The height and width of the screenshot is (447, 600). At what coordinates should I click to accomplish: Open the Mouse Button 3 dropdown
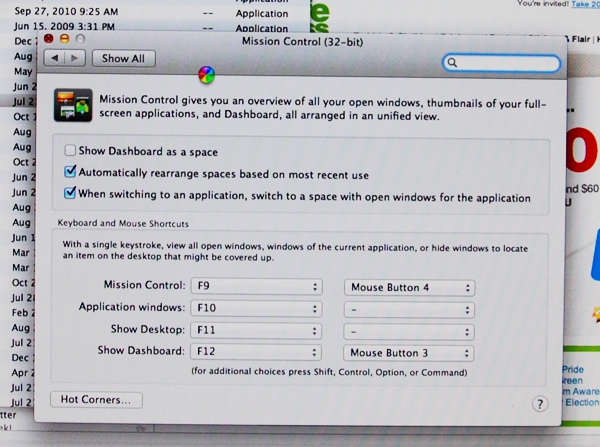pyautogui.click(x=409, y=353)
